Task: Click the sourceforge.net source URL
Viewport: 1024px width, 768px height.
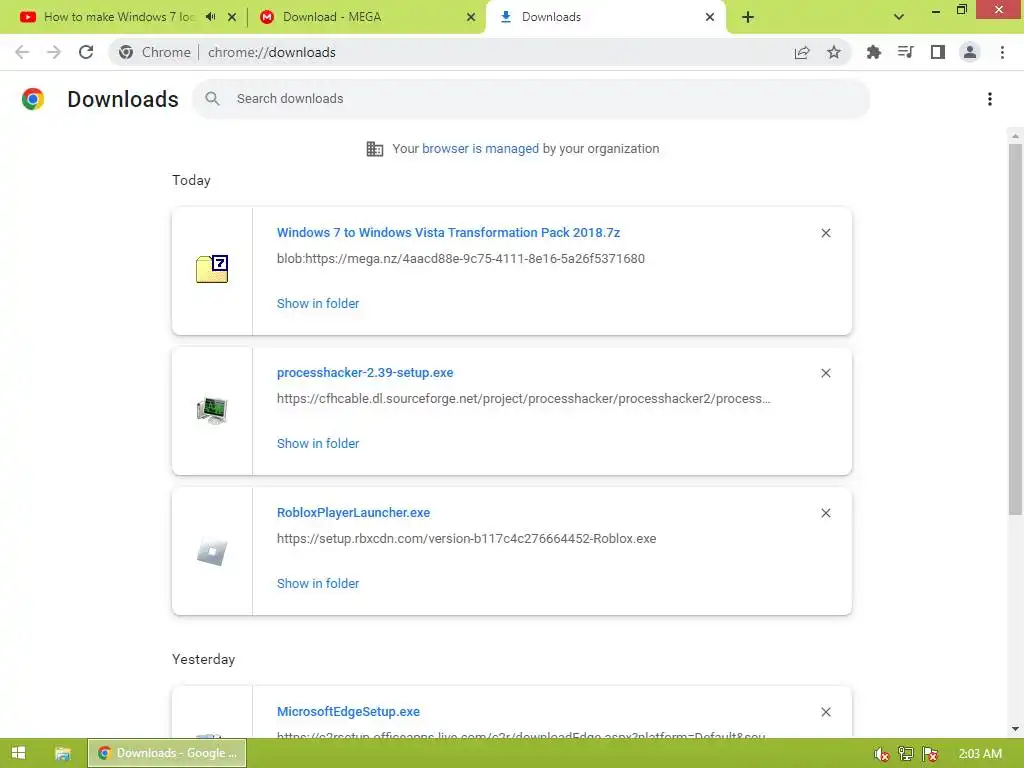Action: 523,398
